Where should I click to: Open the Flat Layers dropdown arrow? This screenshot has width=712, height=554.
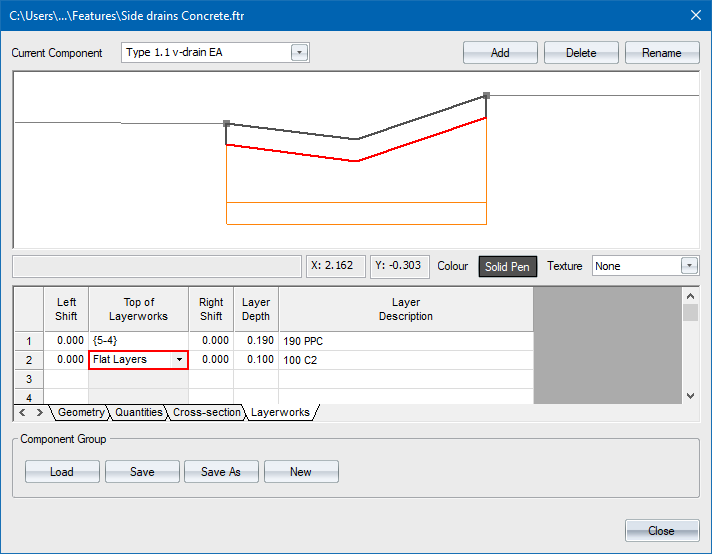tap(179, 360)
